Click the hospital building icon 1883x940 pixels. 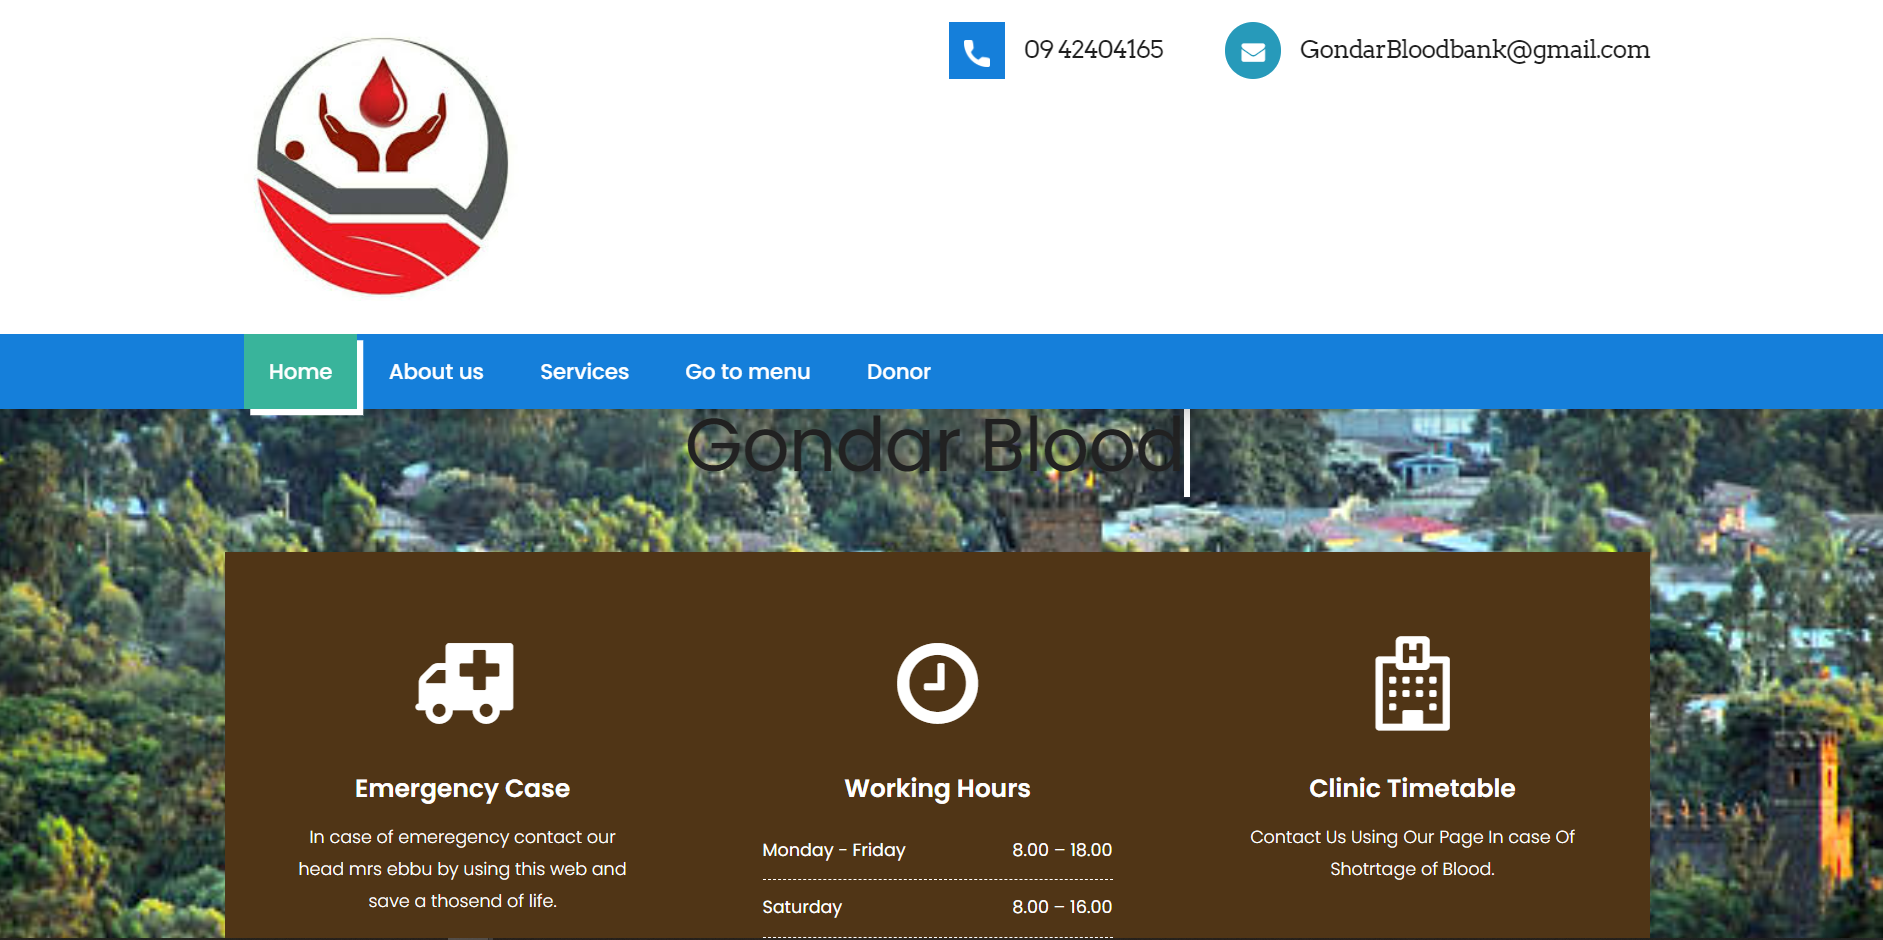(x=1412, y=684)
